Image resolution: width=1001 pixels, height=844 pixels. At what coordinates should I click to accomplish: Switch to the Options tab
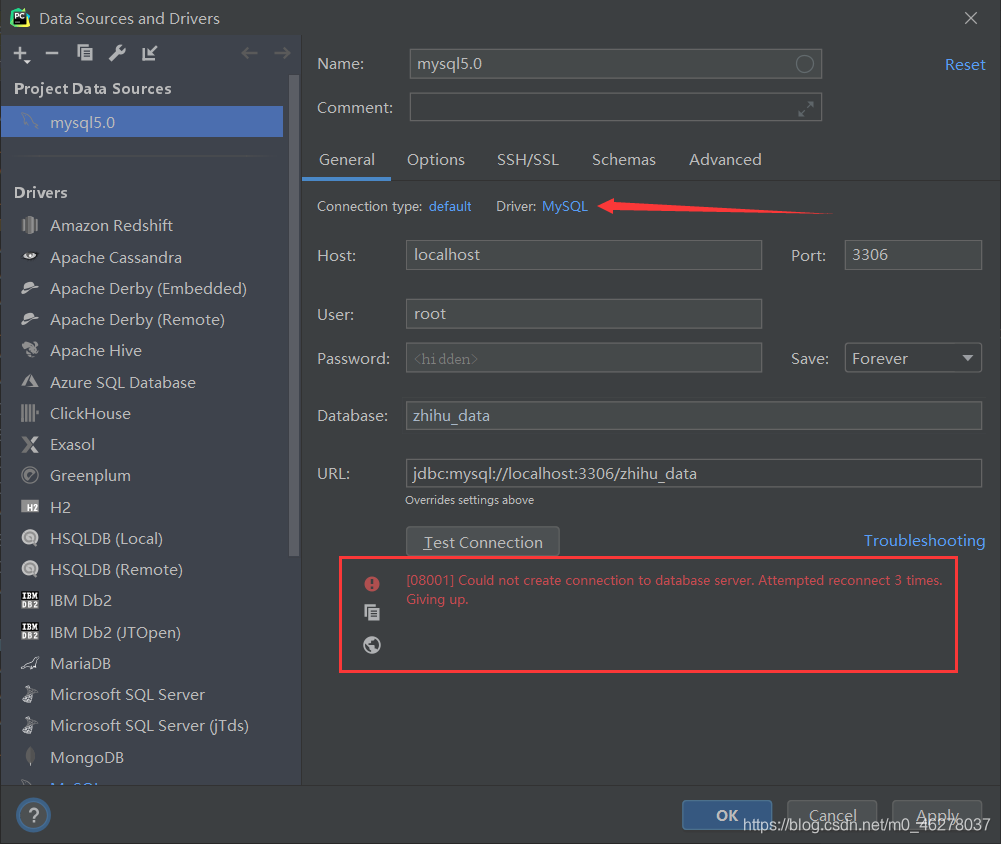click(436, 160)
